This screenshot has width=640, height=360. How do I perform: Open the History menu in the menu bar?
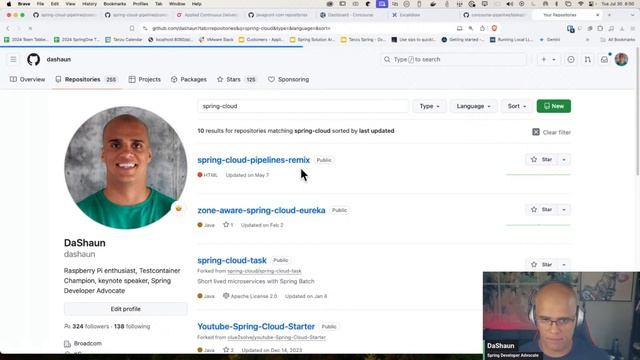tap(89, 4)
